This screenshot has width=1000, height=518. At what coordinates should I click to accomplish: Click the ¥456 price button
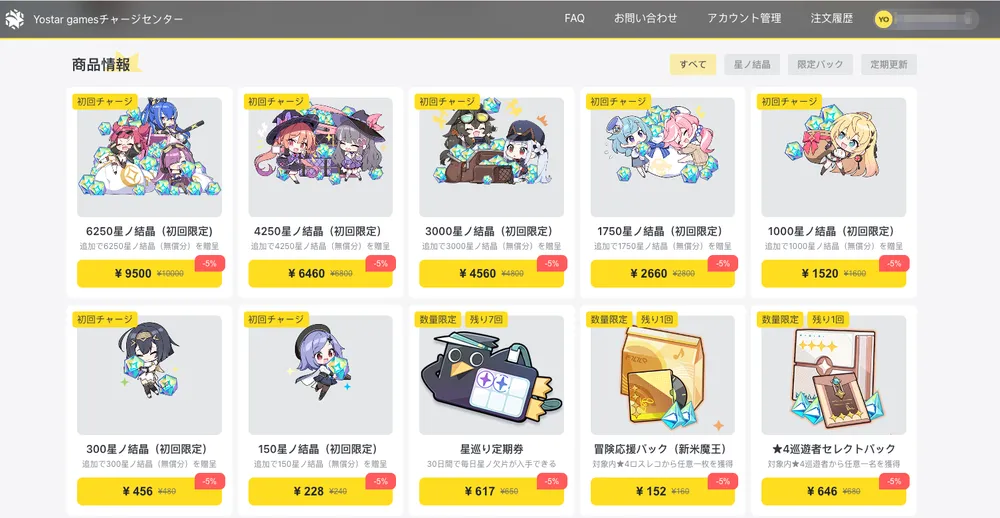(149, 491)
